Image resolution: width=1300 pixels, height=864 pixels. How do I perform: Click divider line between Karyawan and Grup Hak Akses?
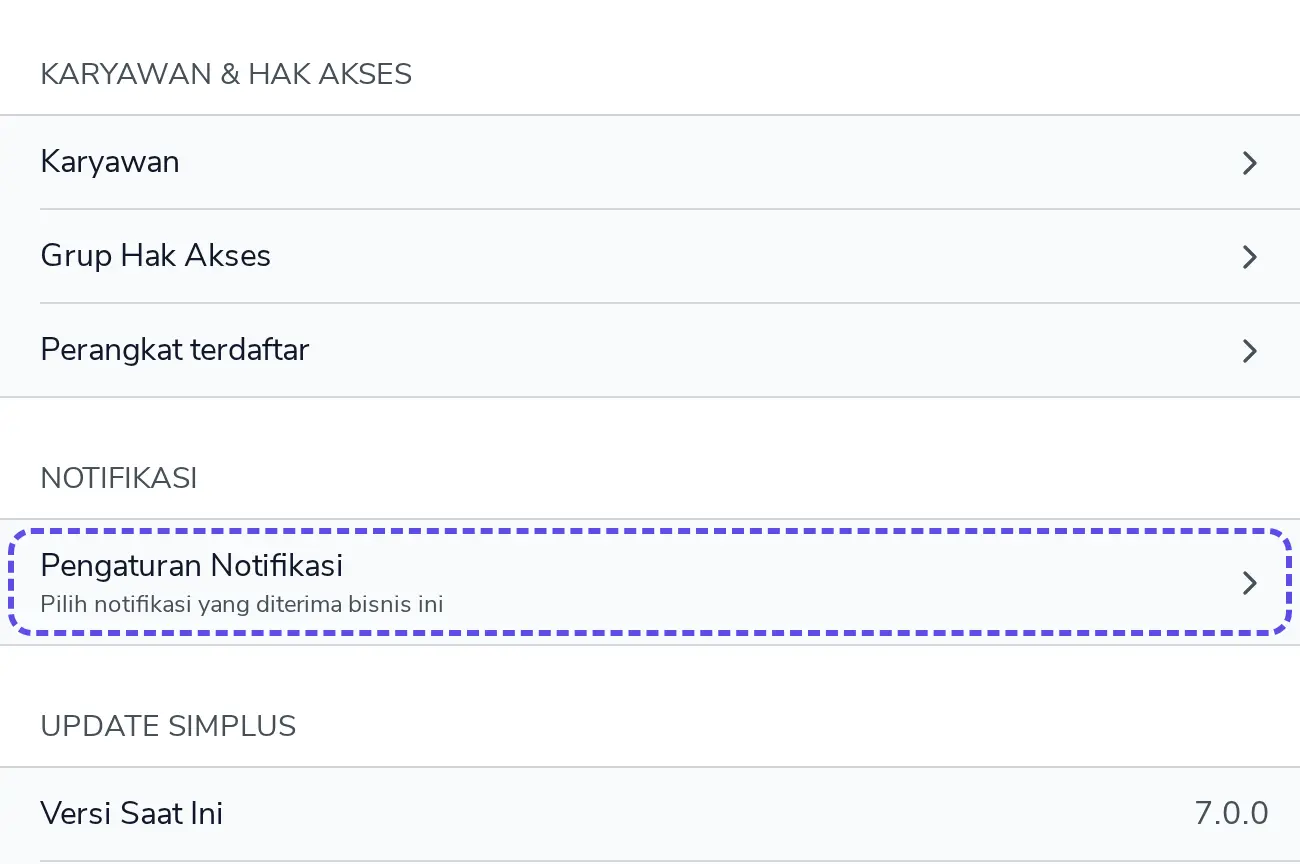point(670,209)
